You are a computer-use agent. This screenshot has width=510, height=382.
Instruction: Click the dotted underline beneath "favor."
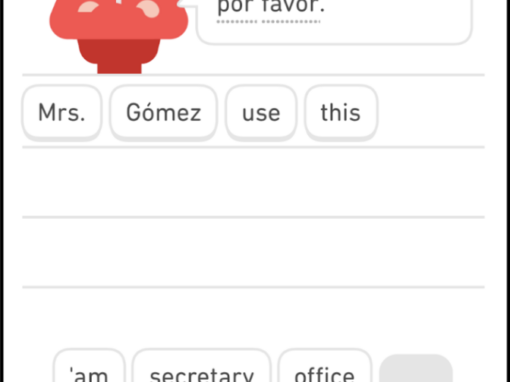[x=291, y=22]
